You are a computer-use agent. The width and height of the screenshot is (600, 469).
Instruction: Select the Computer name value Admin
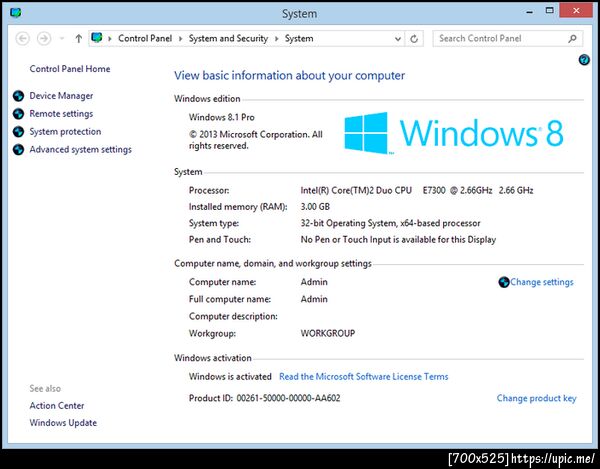click(x=314, y=282)
